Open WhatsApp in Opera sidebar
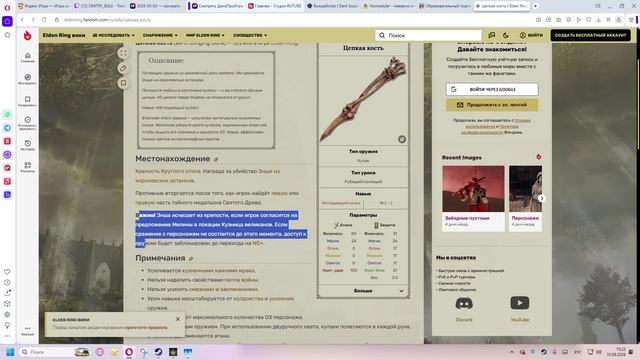 (7, 115)
